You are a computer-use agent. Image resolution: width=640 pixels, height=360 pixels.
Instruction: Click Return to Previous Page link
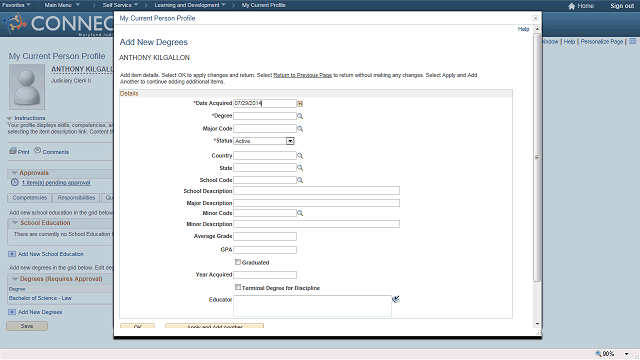click(302, 75)
